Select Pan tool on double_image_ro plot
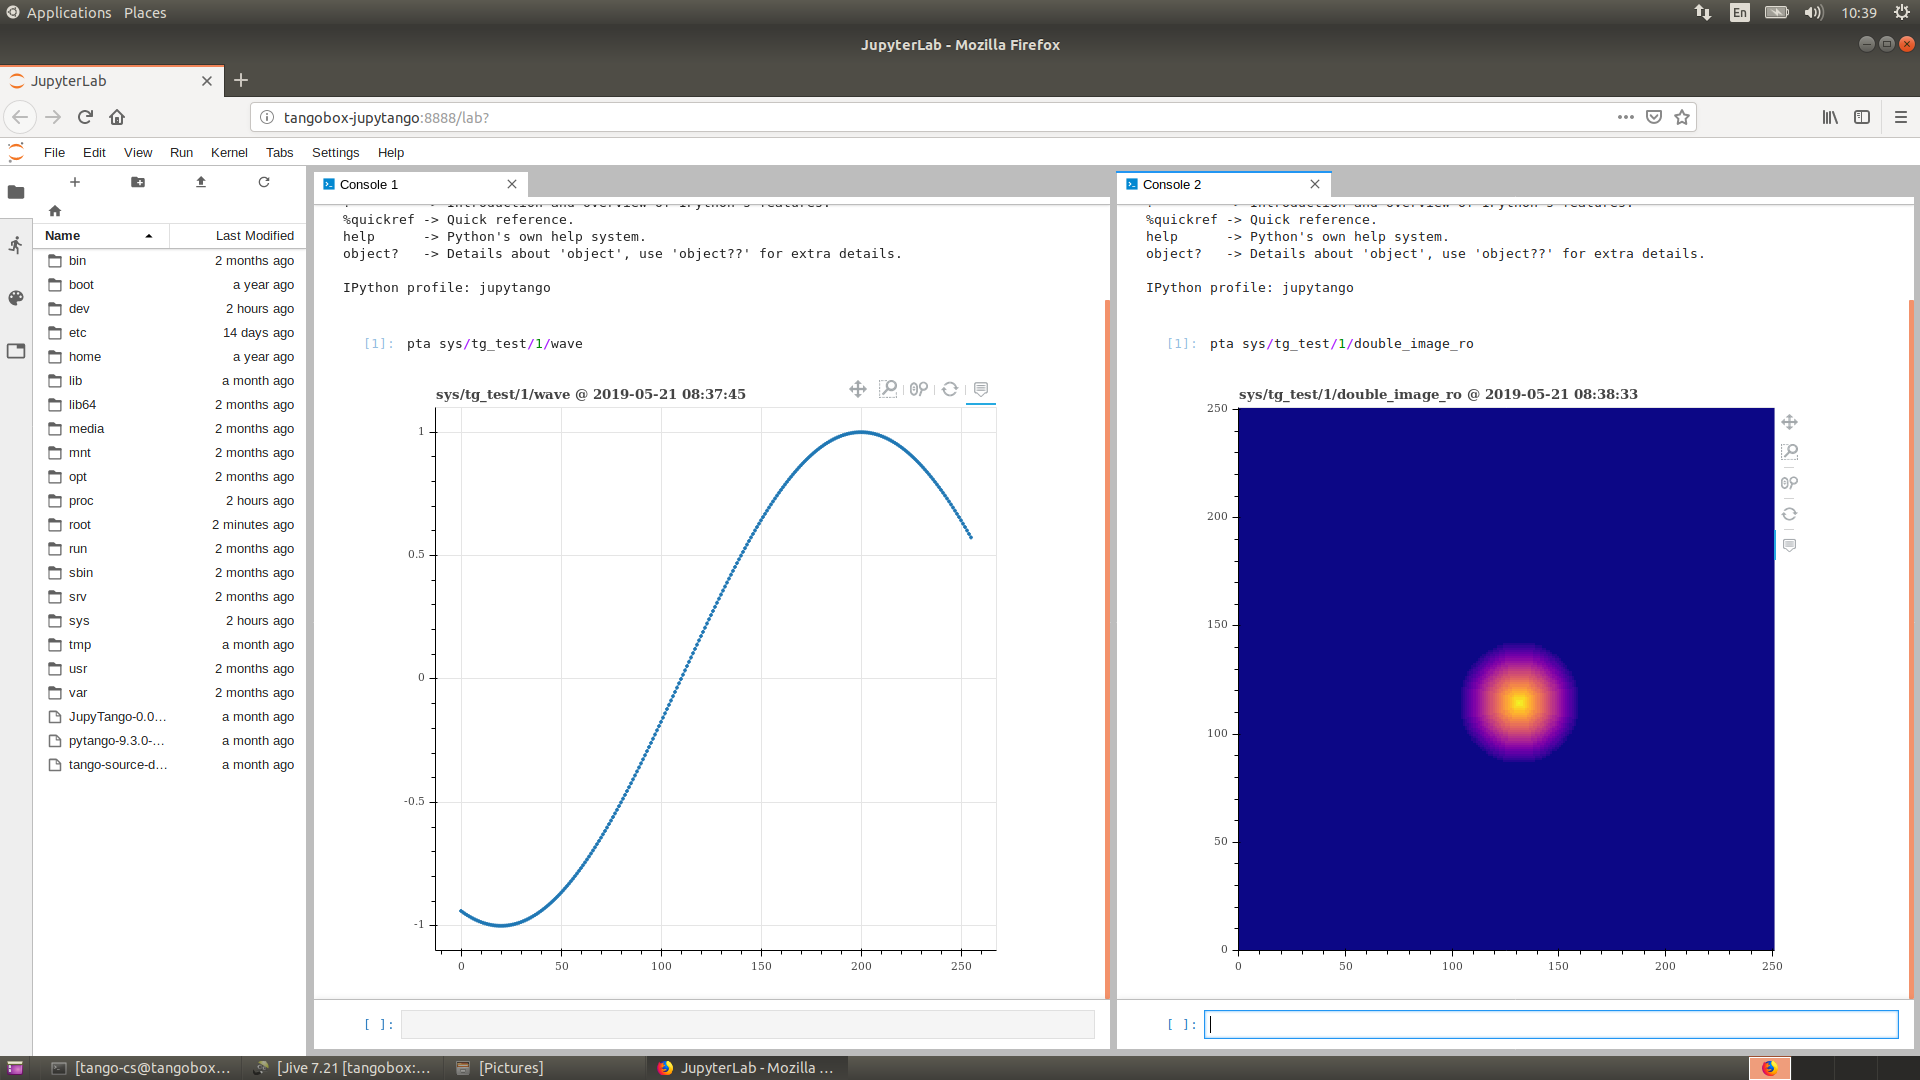Image resolution: width=1920 pixels, height=1080 pixels. click(1790, 422)
